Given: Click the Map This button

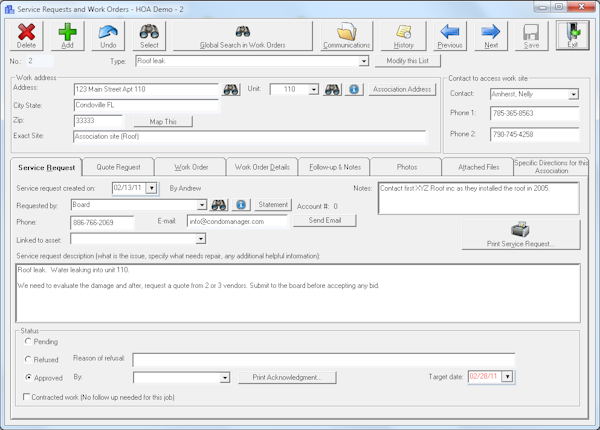Looking at the screenshot, I should [x=163, y=122].
